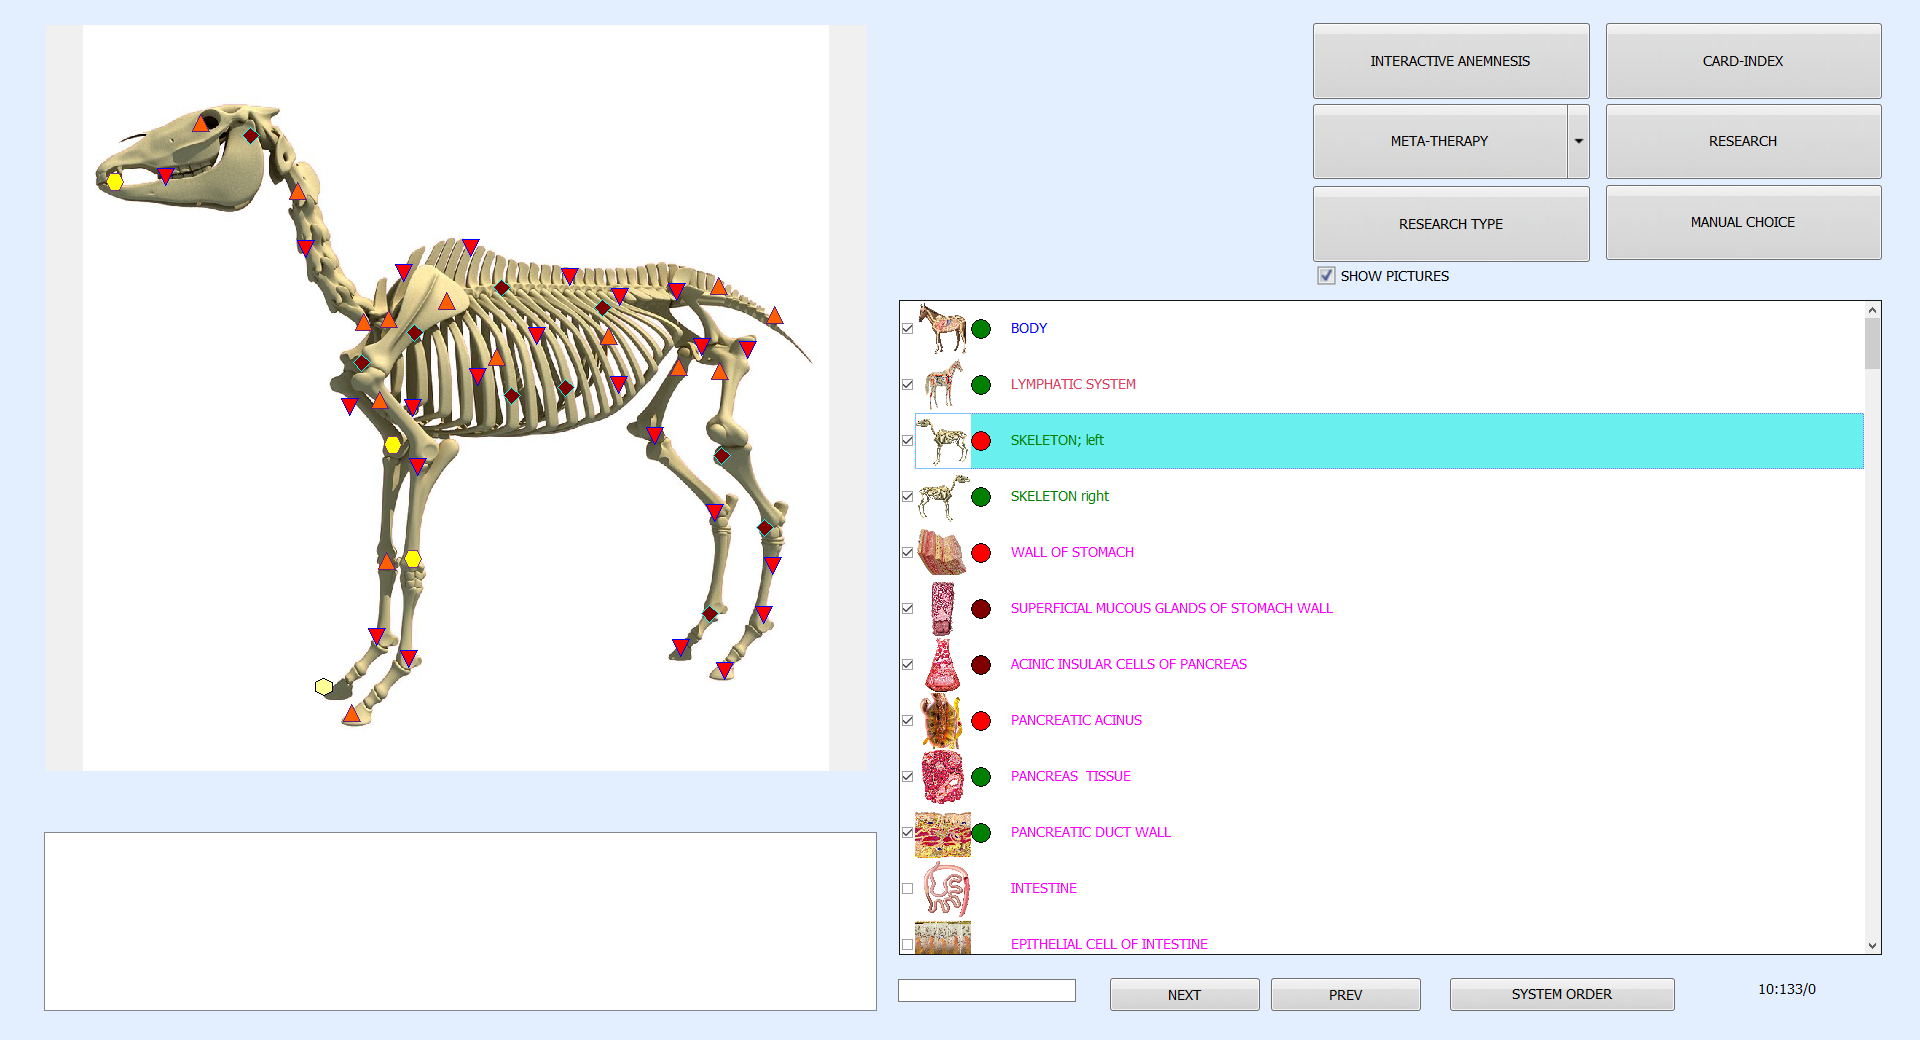Open the Meta-Therapy dropdown arrow
Screen dimensions: 1920x1040
coord(1578,142)
